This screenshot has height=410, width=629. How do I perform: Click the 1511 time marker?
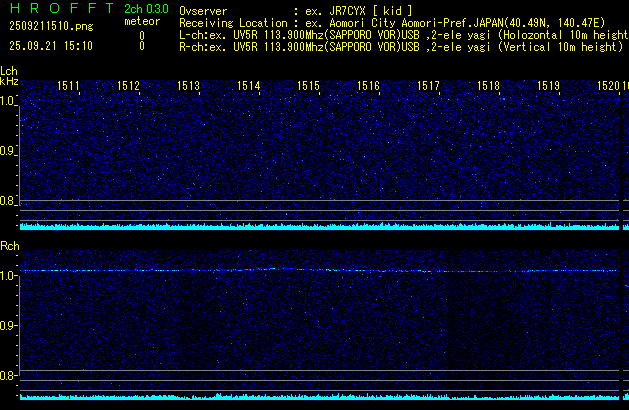69,87
